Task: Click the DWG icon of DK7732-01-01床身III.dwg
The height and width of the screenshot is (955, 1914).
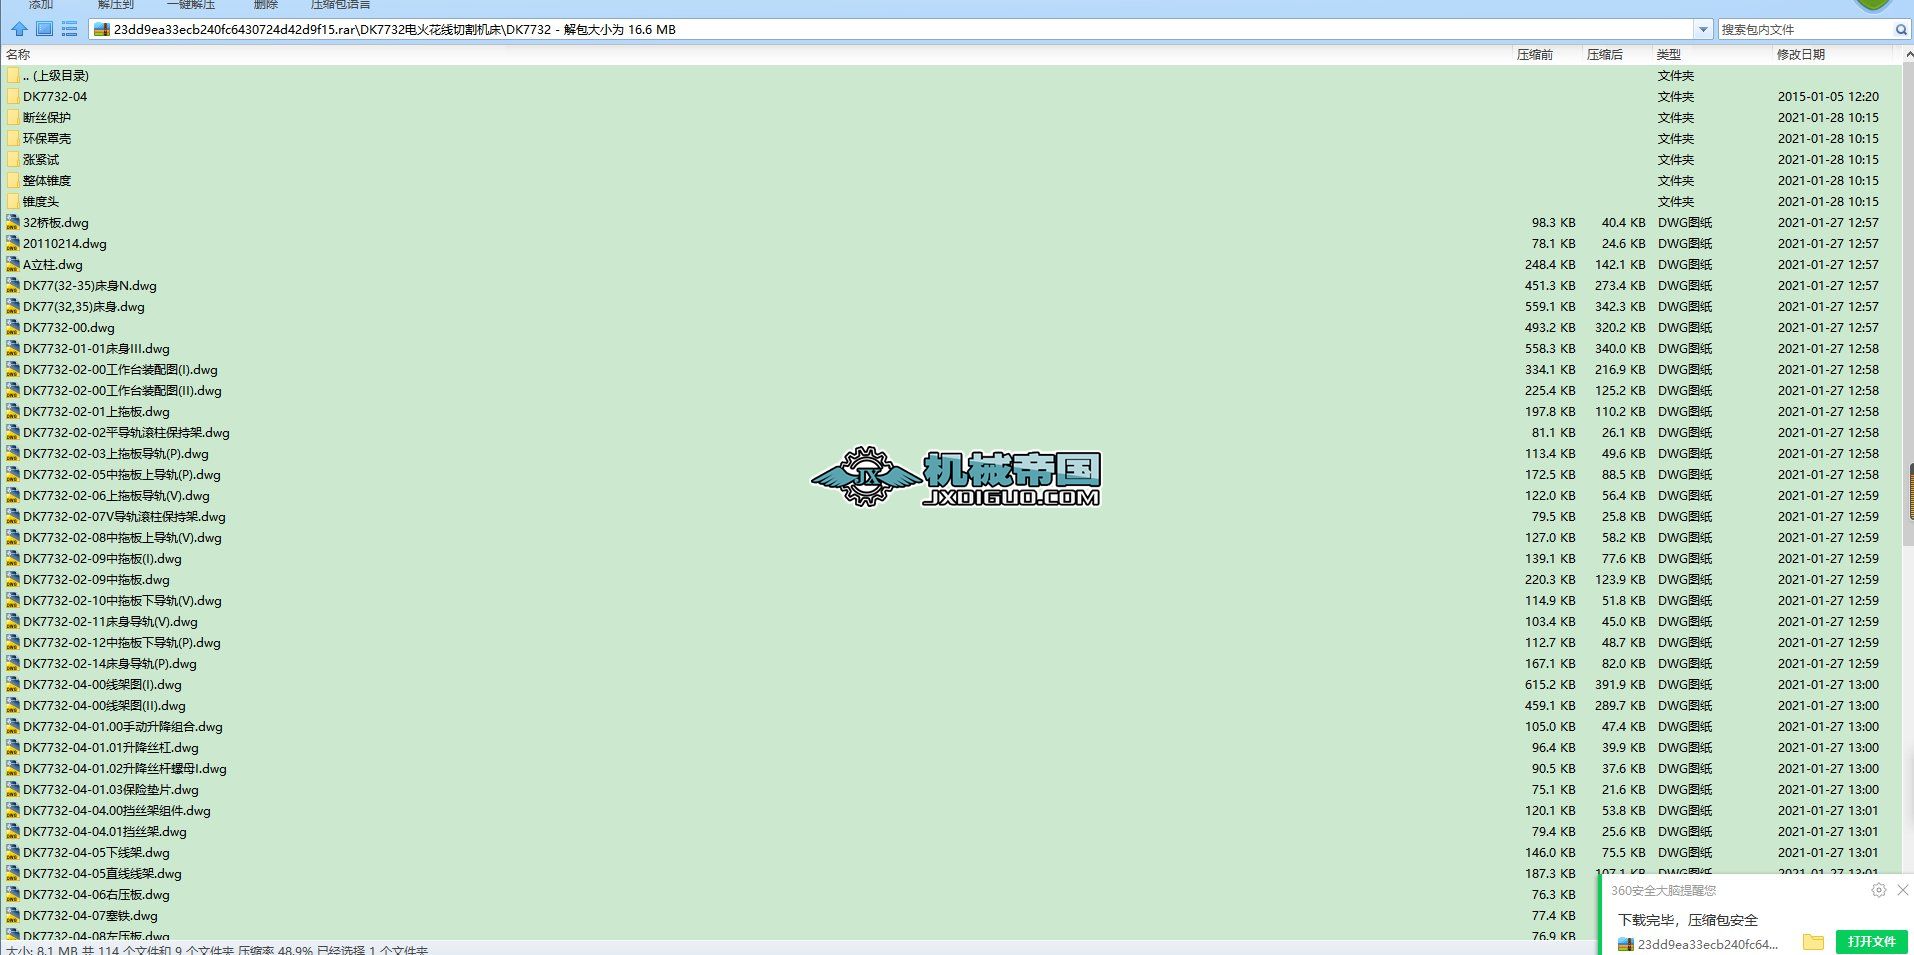Action: tap(13, 349)
